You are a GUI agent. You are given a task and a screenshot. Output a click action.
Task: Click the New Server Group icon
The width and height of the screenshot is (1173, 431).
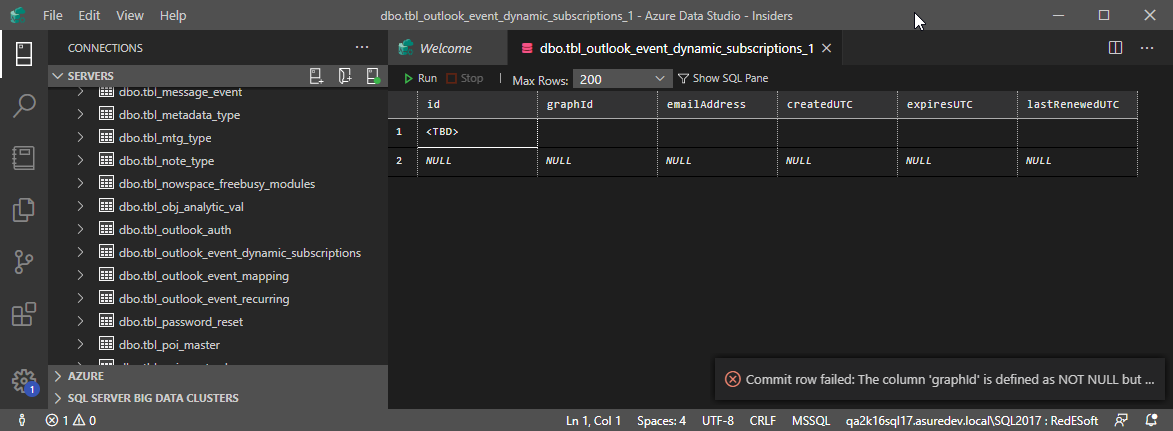345,76
